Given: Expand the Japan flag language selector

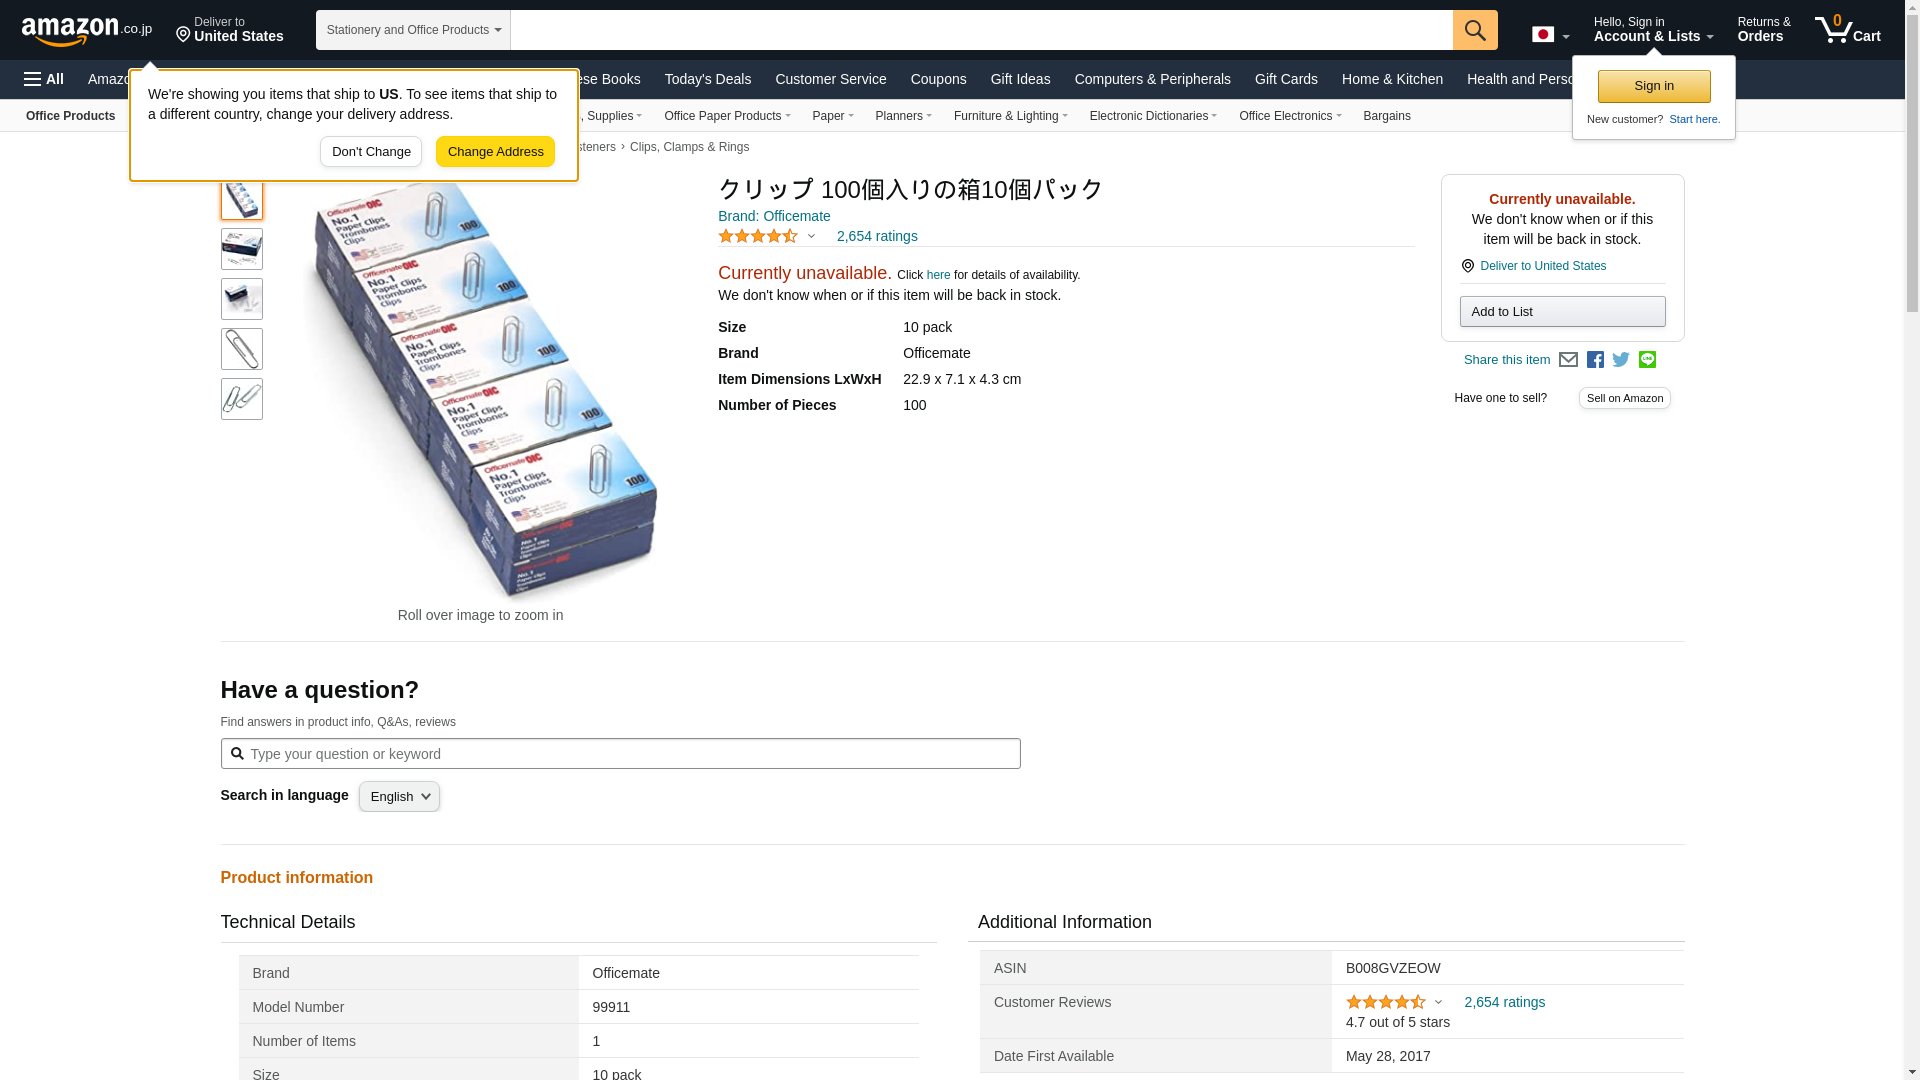Looking at the screenshot, I should point(1550,35).
